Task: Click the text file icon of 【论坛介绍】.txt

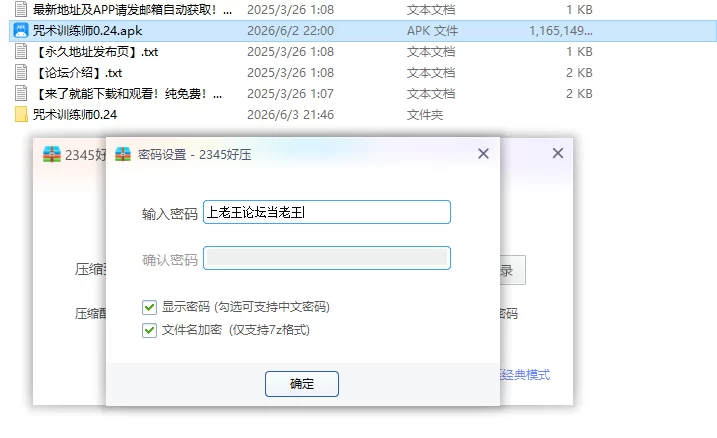Action: [x=21, y=73]
